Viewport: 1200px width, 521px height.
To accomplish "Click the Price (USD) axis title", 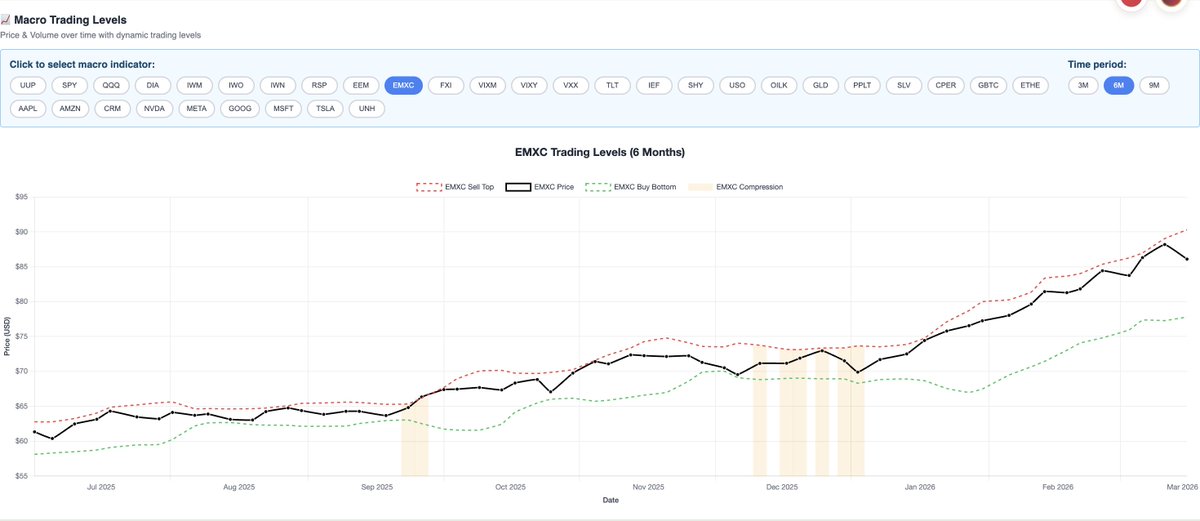I will (x=7, y=336).
